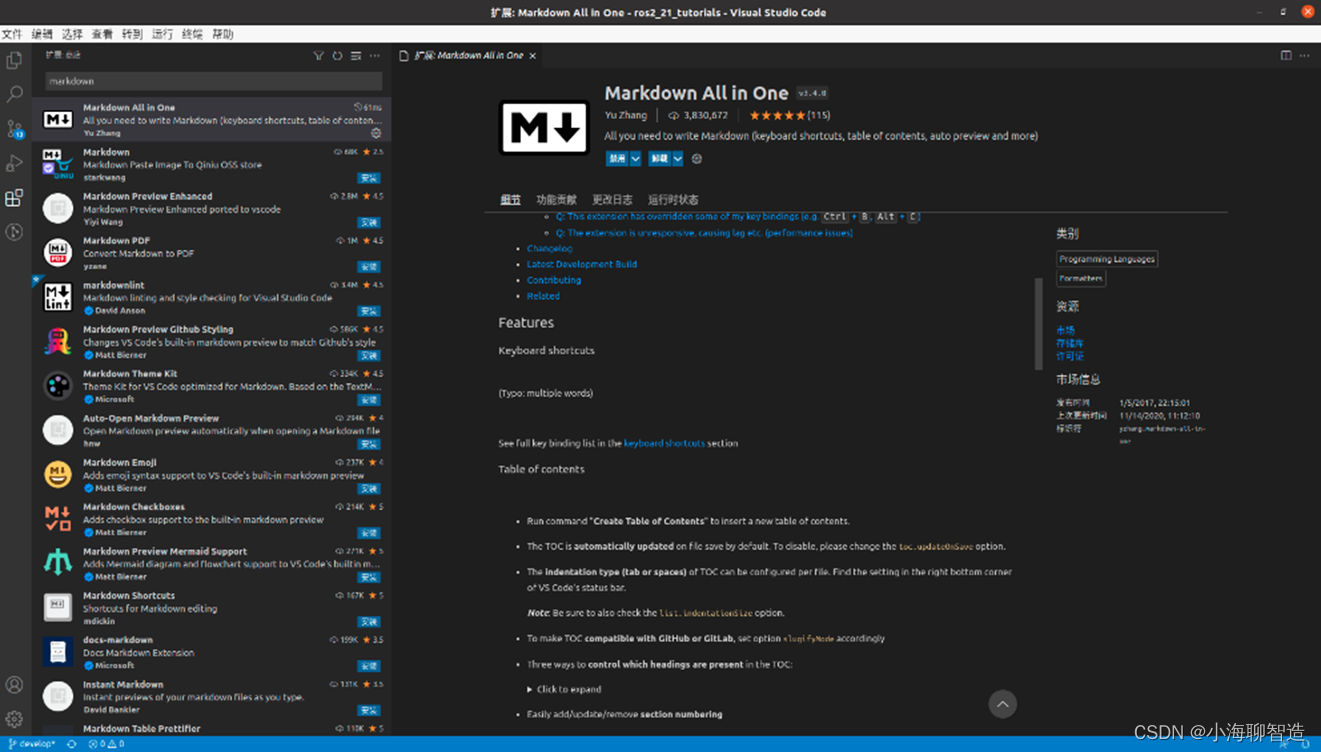This screenshot has height=752, width=1321.
Task: Select Markdown Theme Kit in results list
Action: coord(211,386)
